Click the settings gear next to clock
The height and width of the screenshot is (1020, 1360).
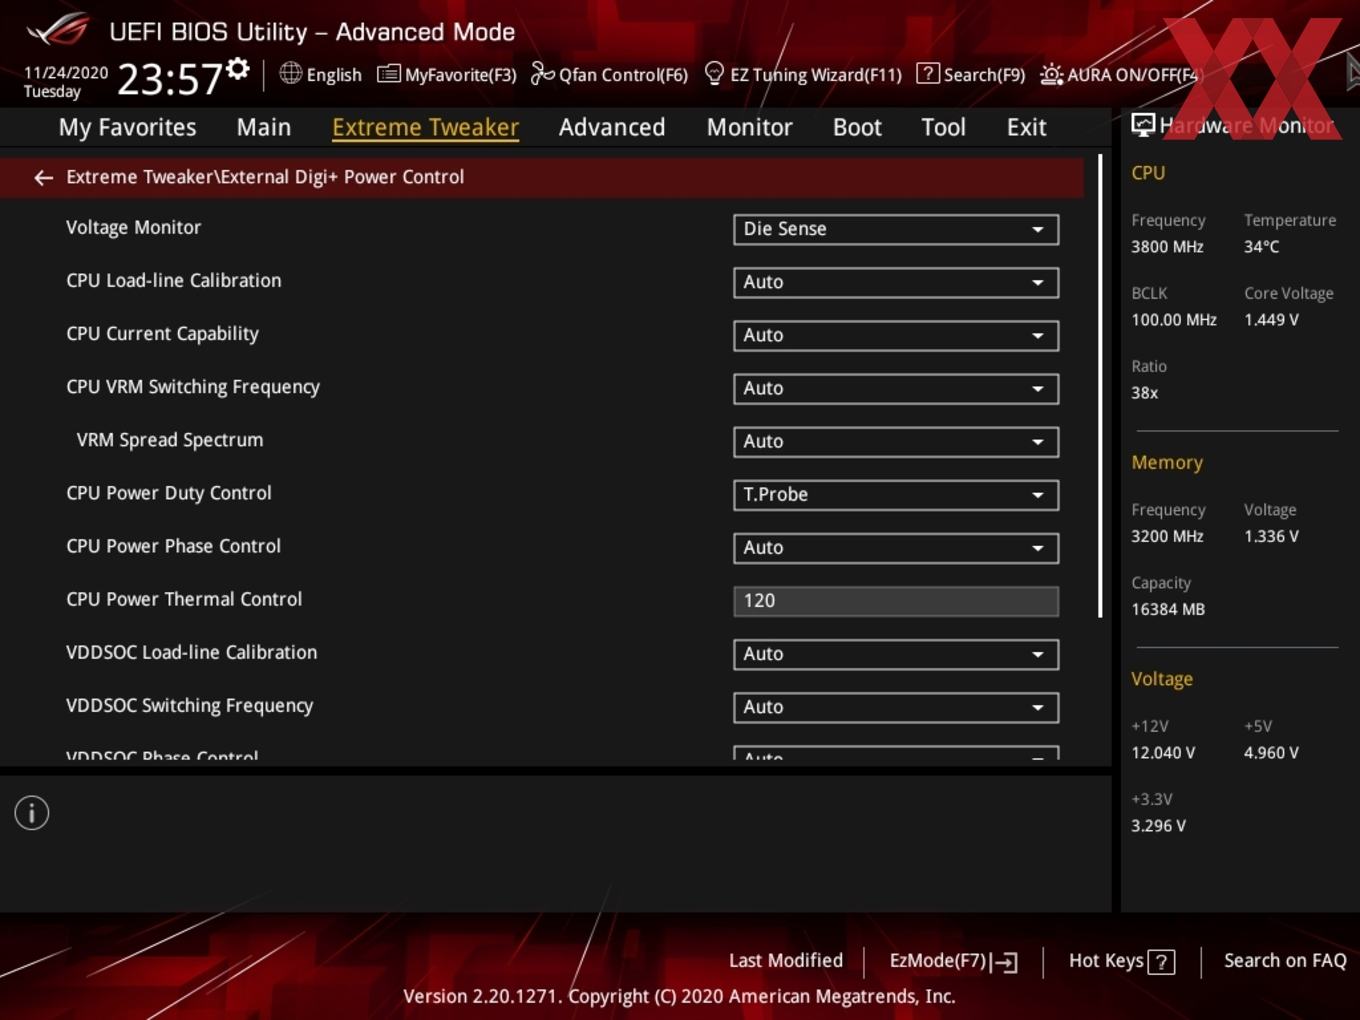pyautogui.click(x=238, y=68)
